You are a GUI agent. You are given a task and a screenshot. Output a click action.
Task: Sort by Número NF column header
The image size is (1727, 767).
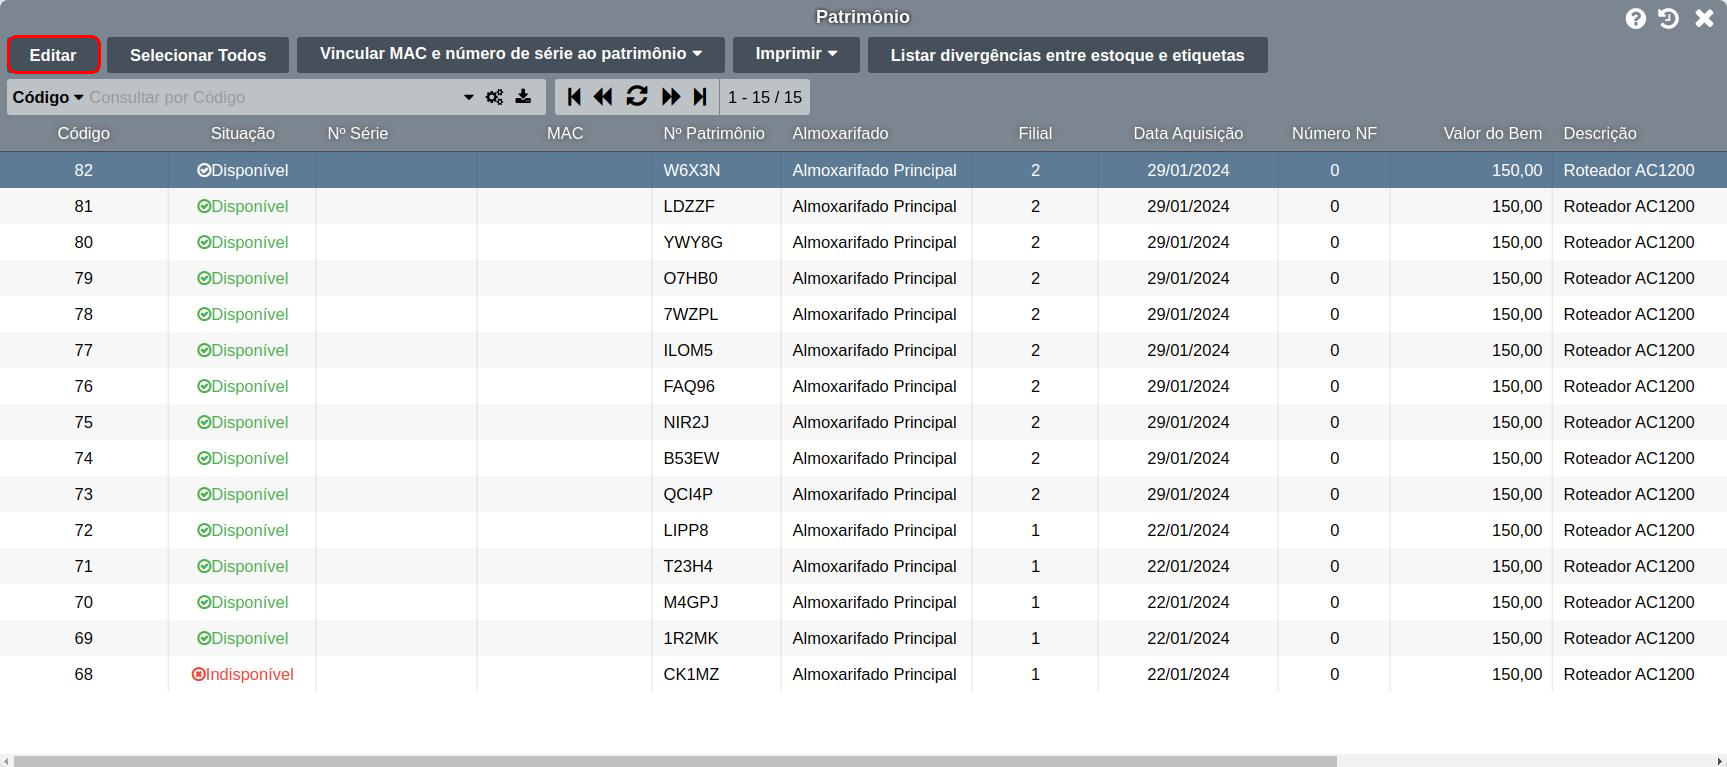(1334, 133)
